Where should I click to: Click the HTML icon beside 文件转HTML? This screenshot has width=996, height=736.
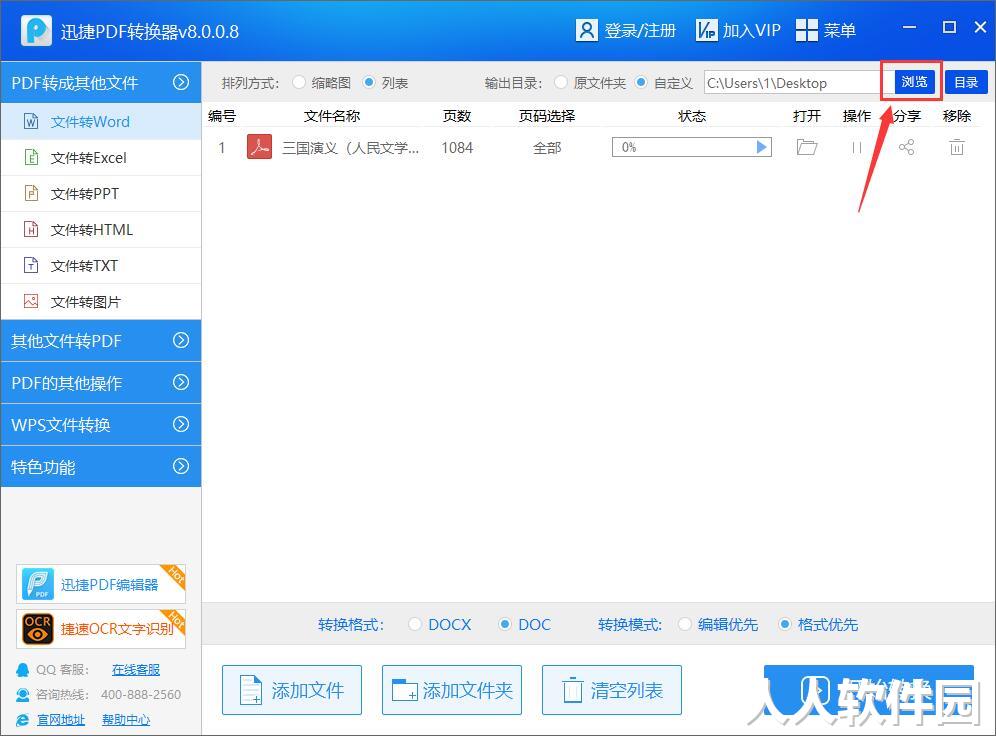(31, 229)
